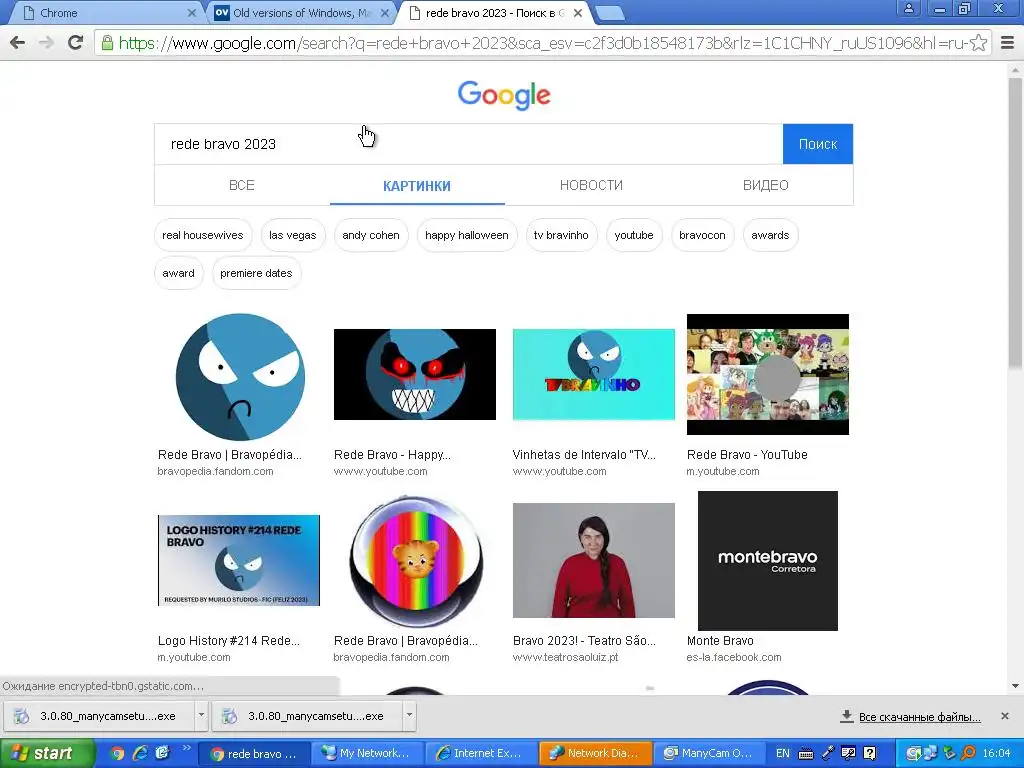Click 'www.teatrosaoluiz.pt' source text
This screenshot has height=768, width=1024.
coord(566,657)
